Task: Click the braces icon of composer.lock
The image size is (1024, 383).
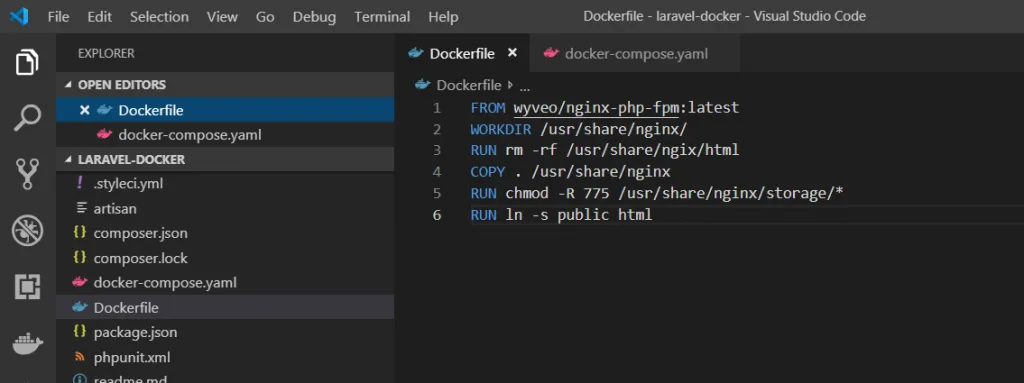Action: click(x=80, y=258)
